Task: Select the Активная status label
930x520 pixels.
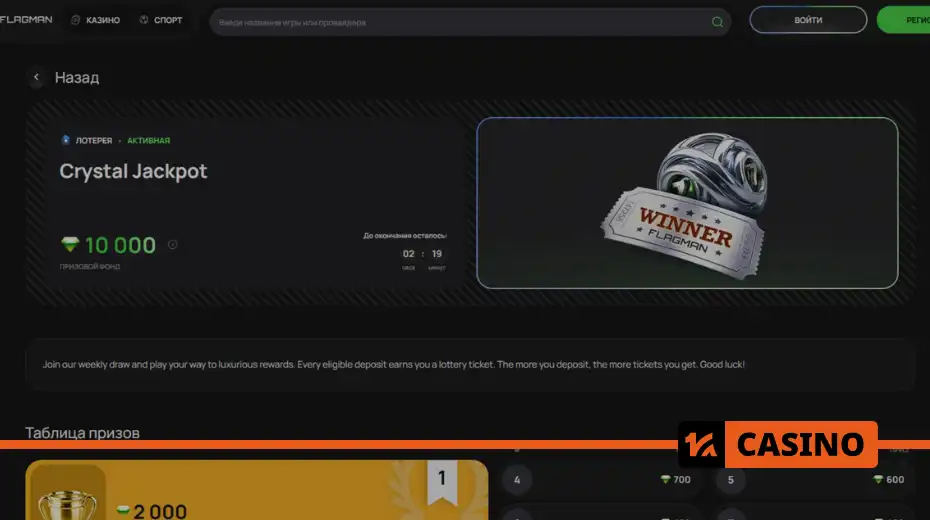Action: click(148, 141)
